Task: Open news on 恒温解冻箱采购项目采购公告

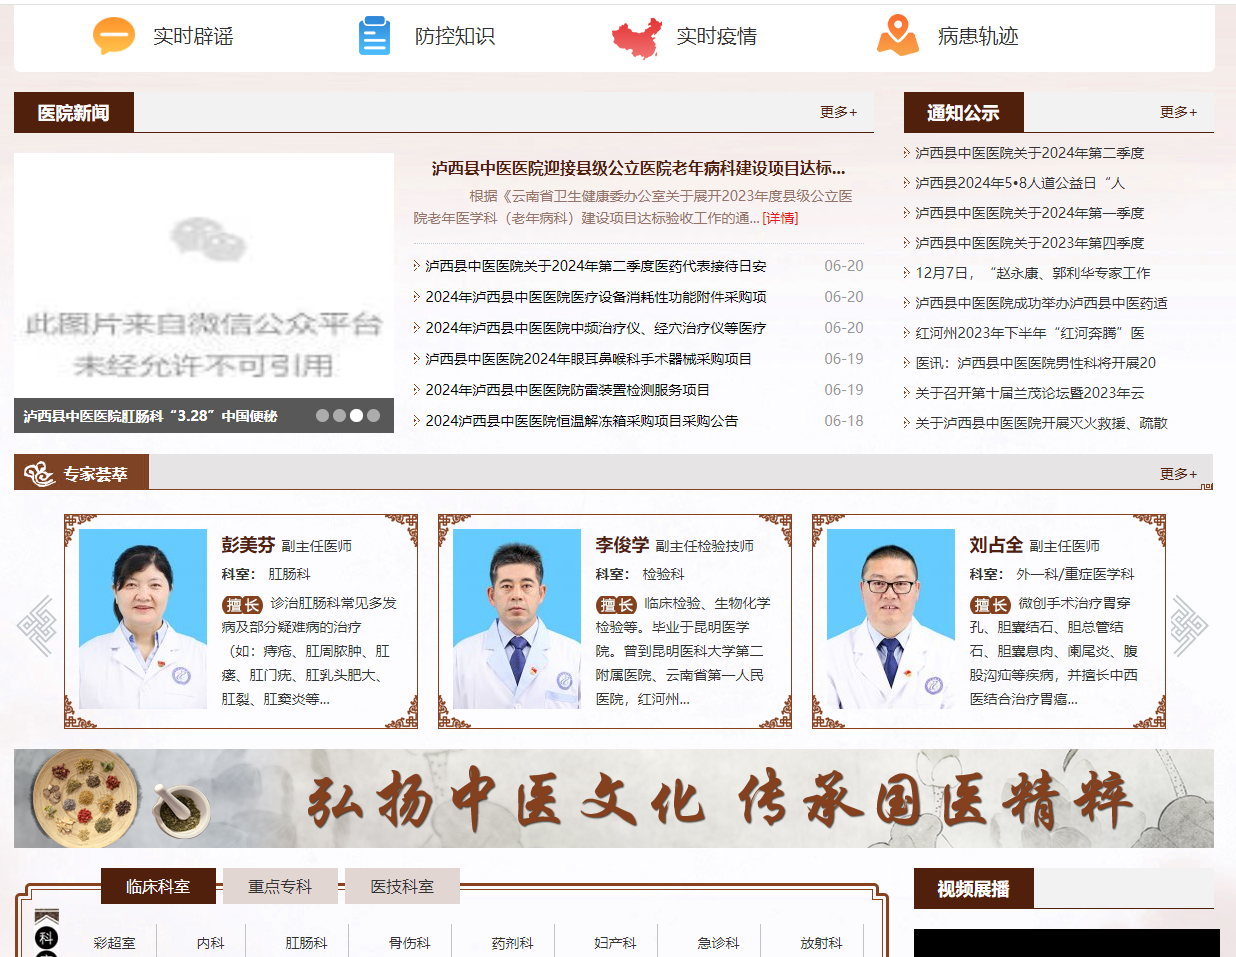Action: pyautogui.click(x=582, y=421)
